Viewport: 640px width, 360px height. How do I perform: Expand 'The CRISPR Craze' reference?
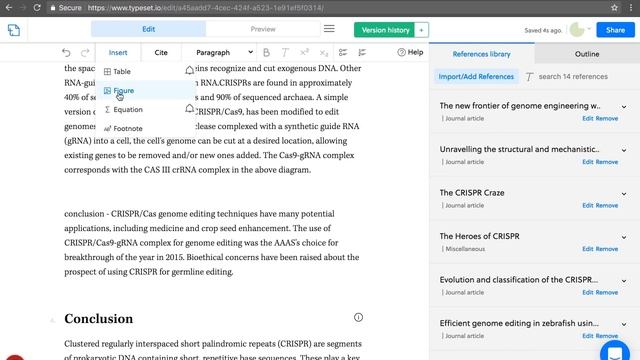(x=624, y=193)
